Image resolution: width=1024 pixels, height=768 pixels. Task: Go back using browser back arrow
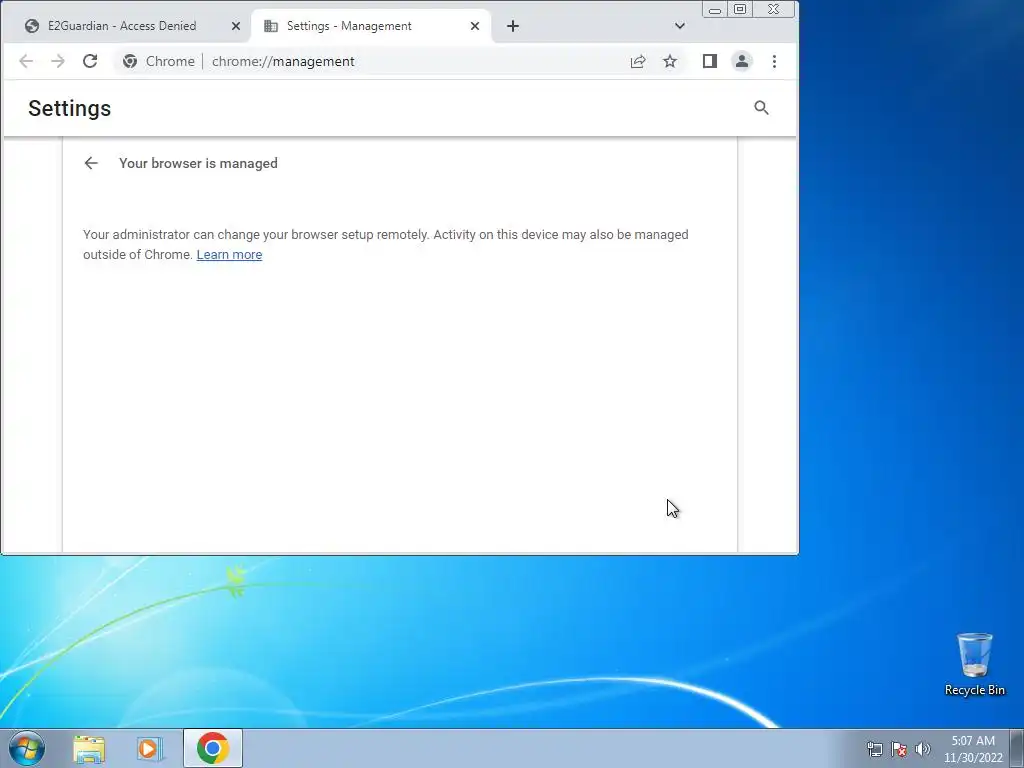26,61
